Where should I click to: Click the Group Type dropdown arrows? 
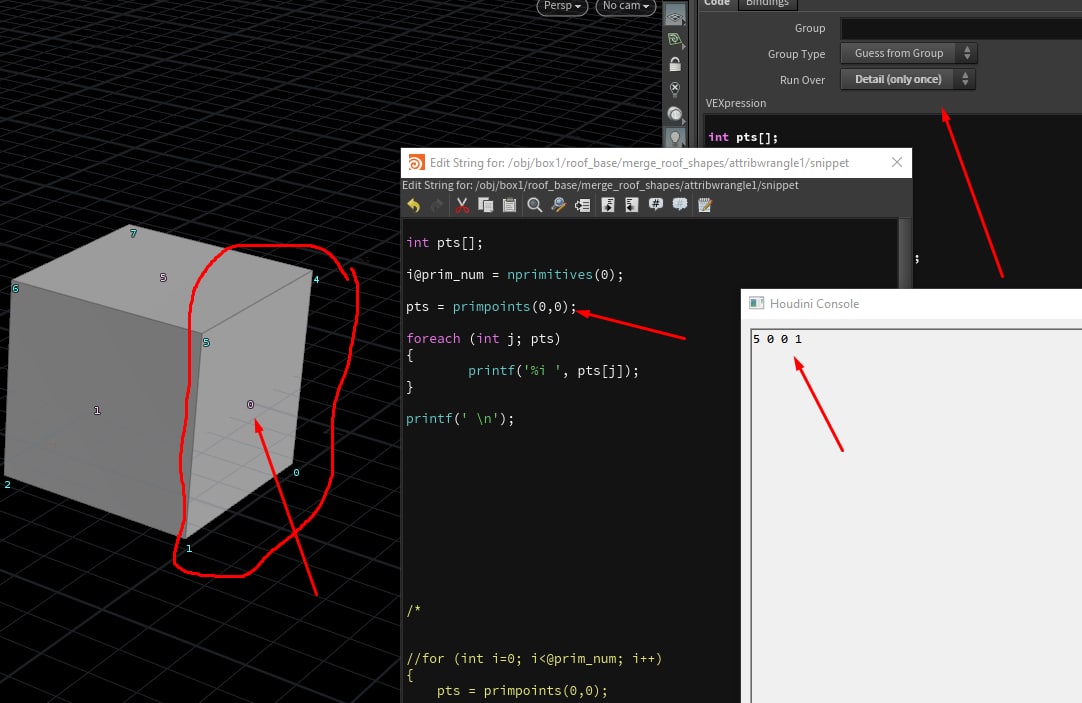click(x=967, y=53)
